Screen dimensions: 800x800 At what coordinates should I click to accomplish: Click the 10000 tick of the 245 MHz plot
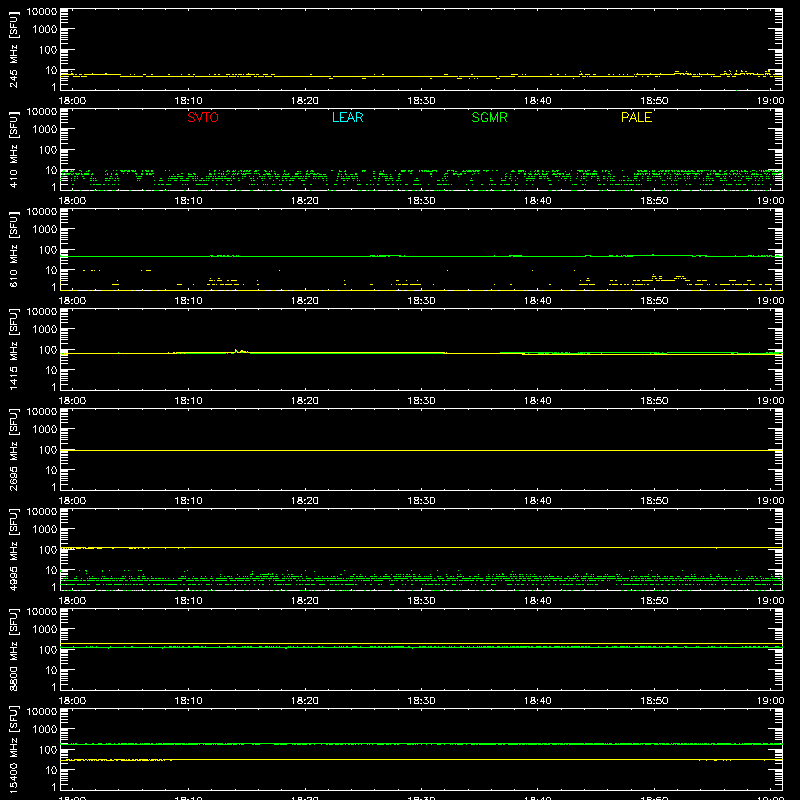pyautogui.click(x=42, y=12)
